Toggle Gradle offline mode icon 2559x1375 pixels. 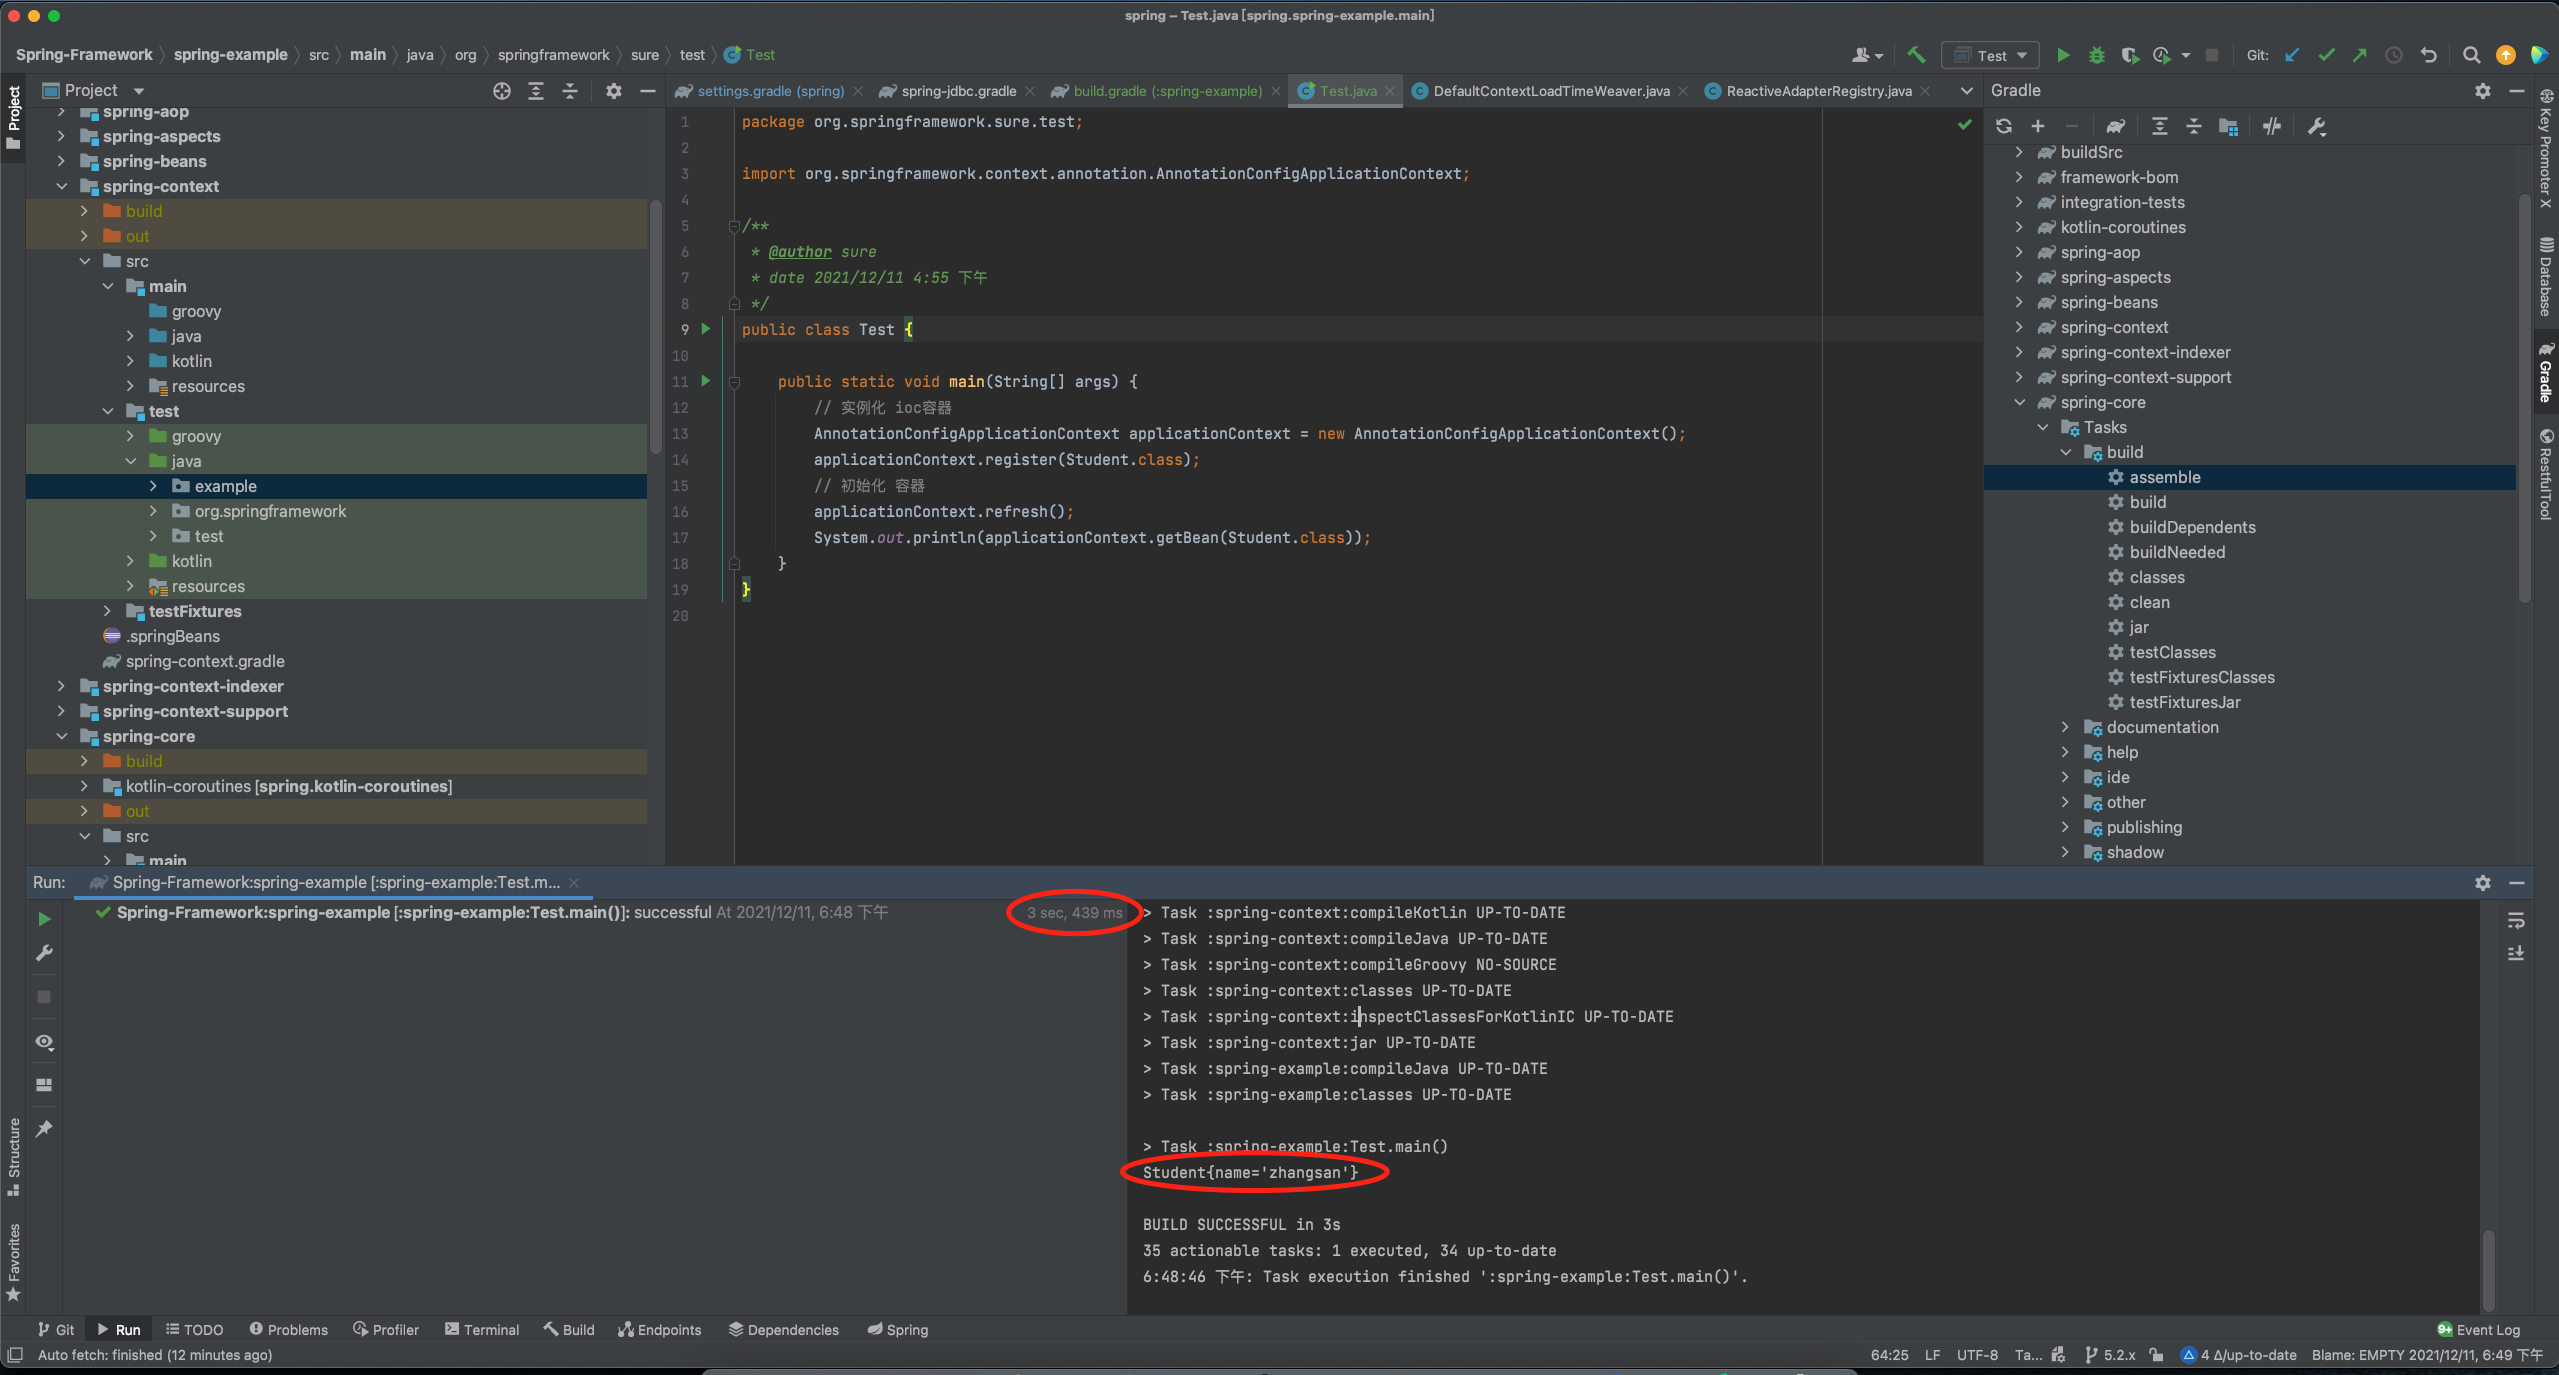[x=2272, y=127]
